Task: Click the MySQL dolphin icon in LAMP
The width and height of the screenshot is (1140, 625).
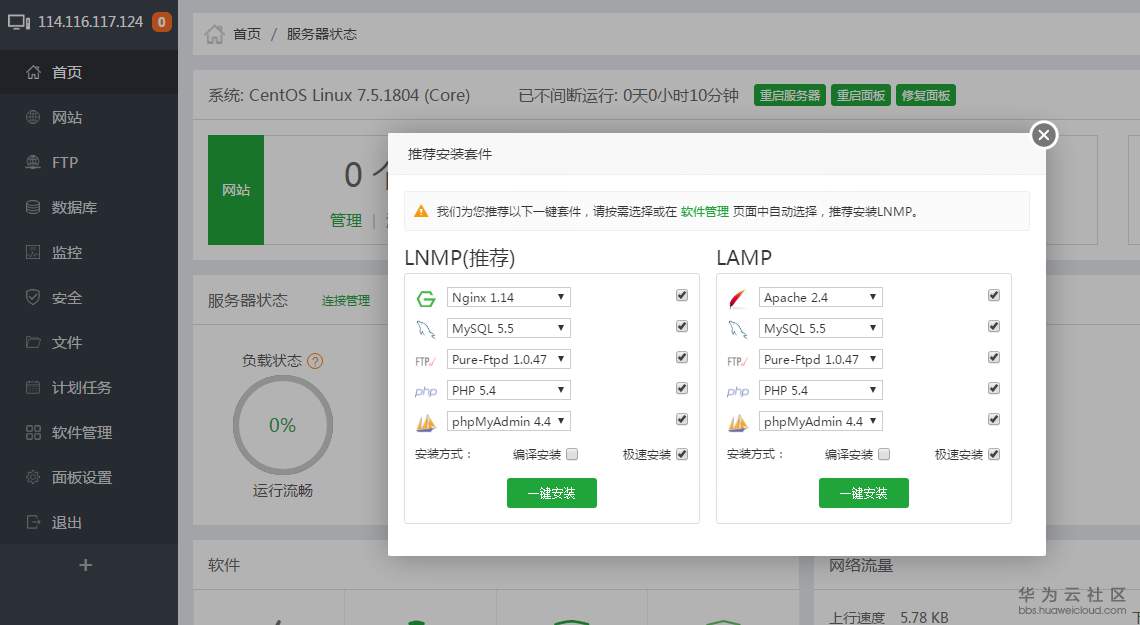Action: pos(737,329)
